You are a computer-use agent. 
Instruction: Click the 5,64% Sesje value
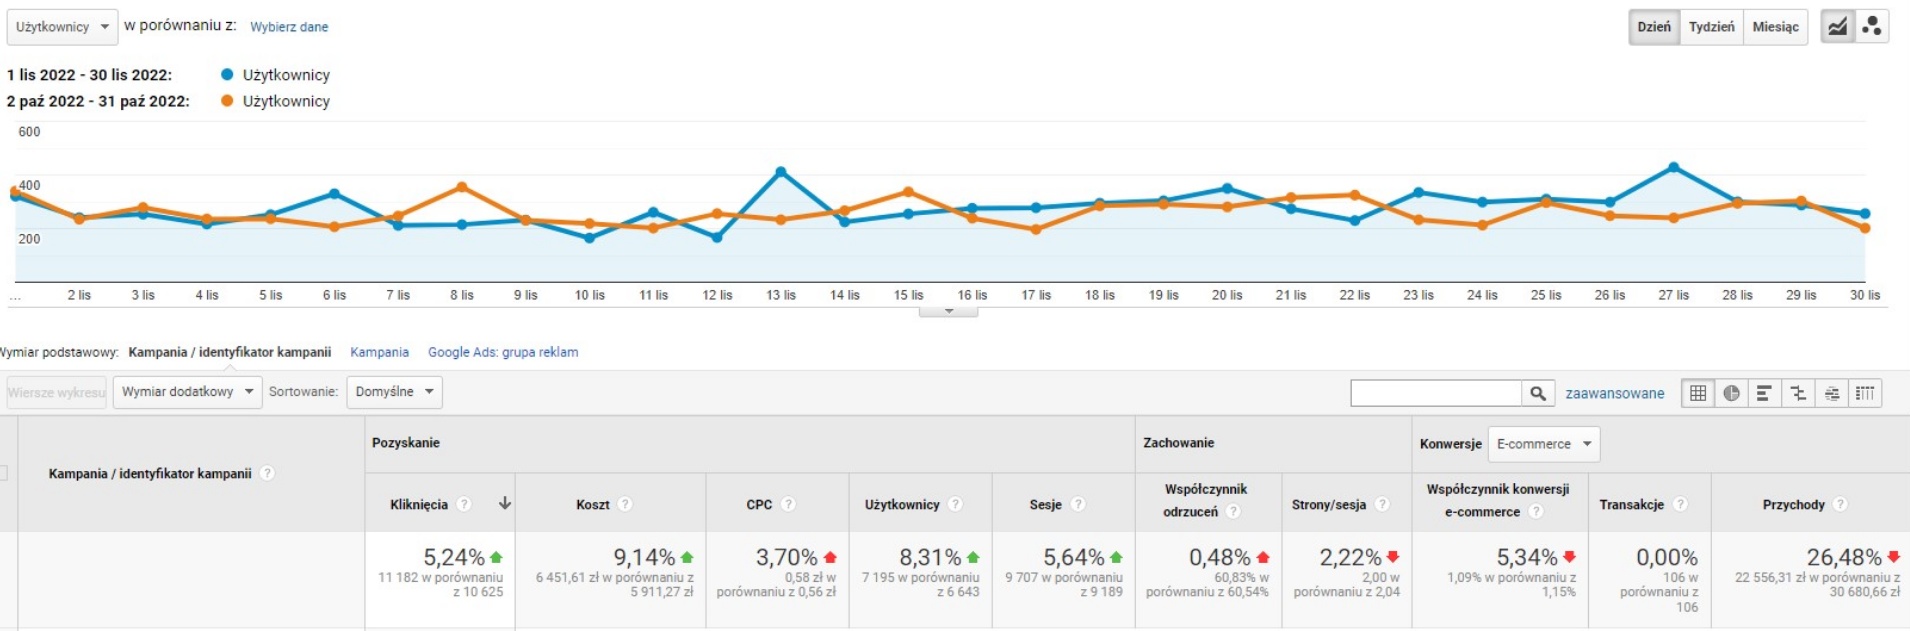point(1074,557)
